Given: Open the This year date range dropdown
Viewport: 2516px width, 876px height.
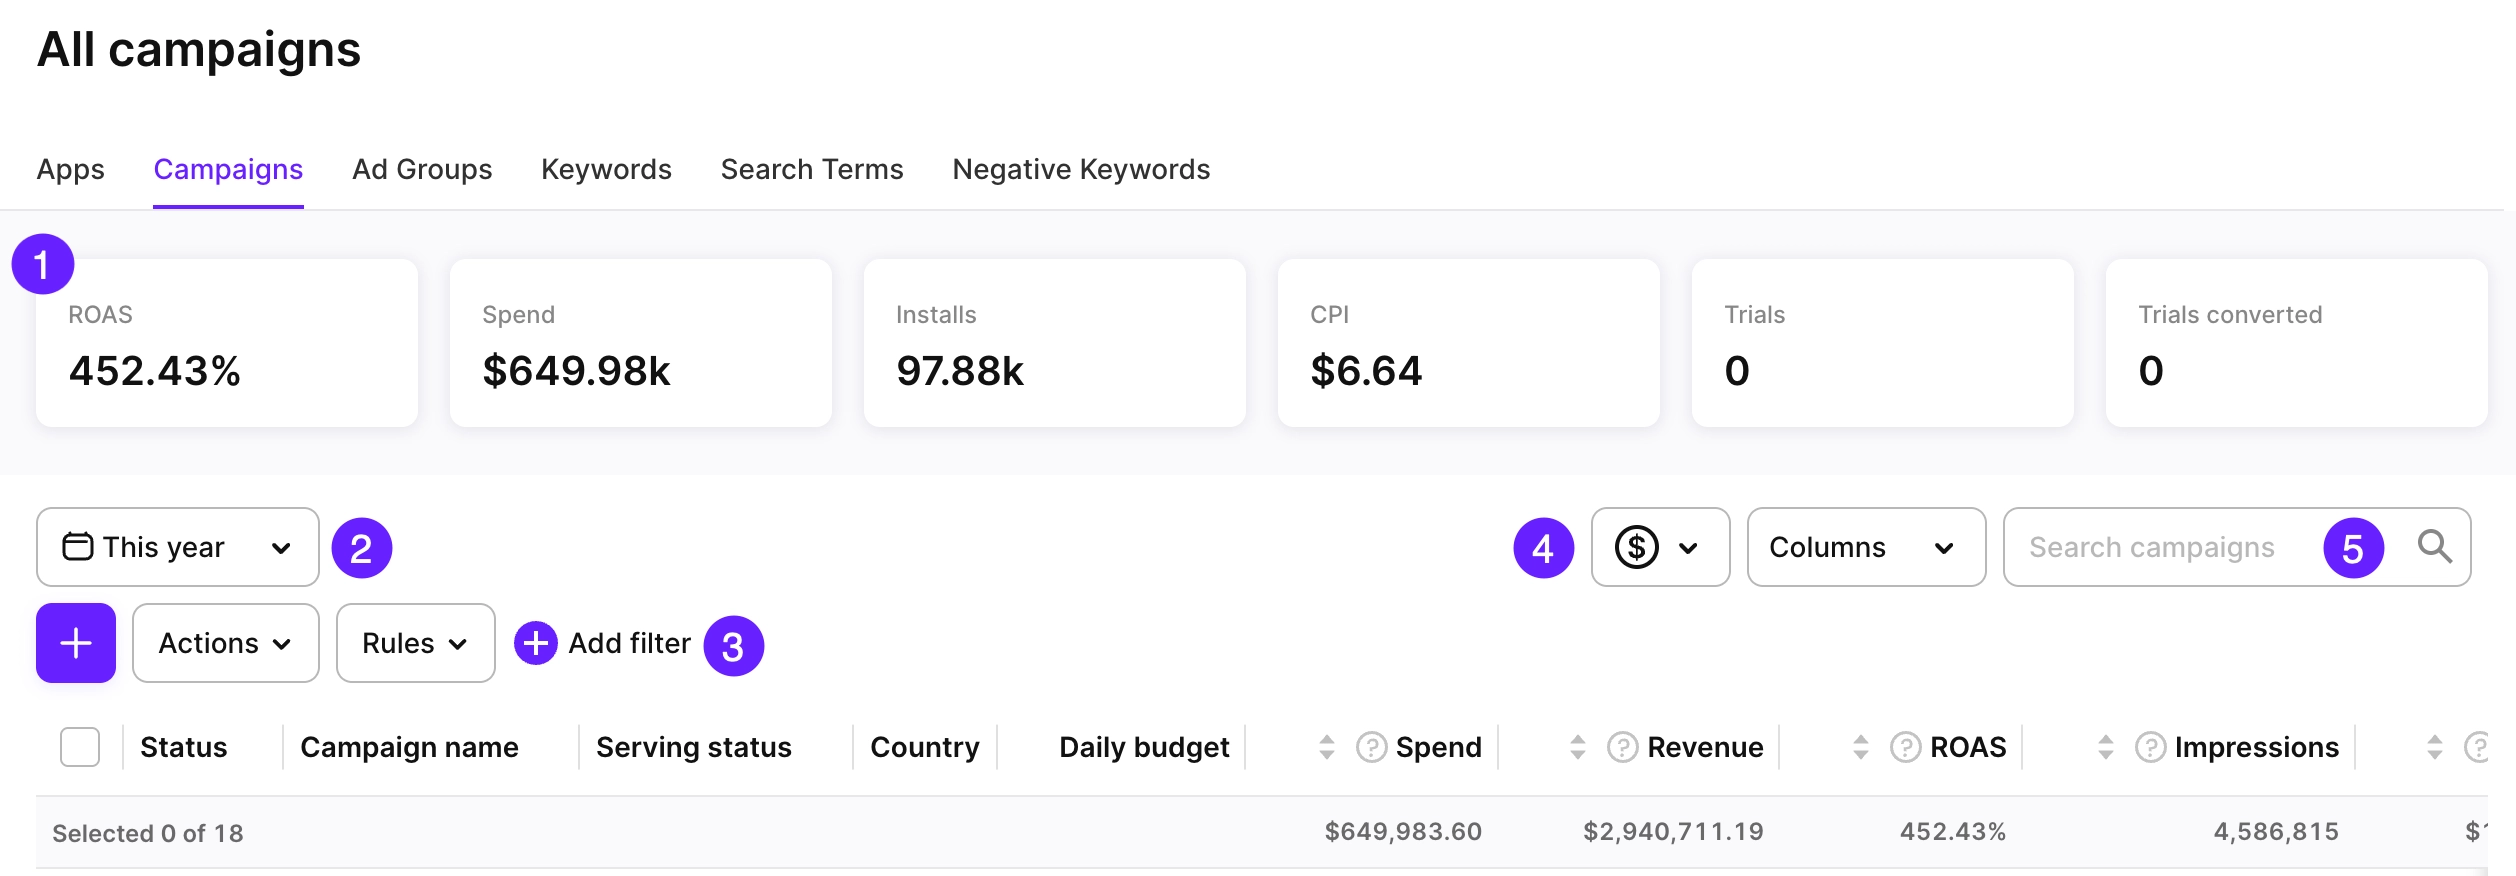Looking at the screenshot, I should 177,547.
